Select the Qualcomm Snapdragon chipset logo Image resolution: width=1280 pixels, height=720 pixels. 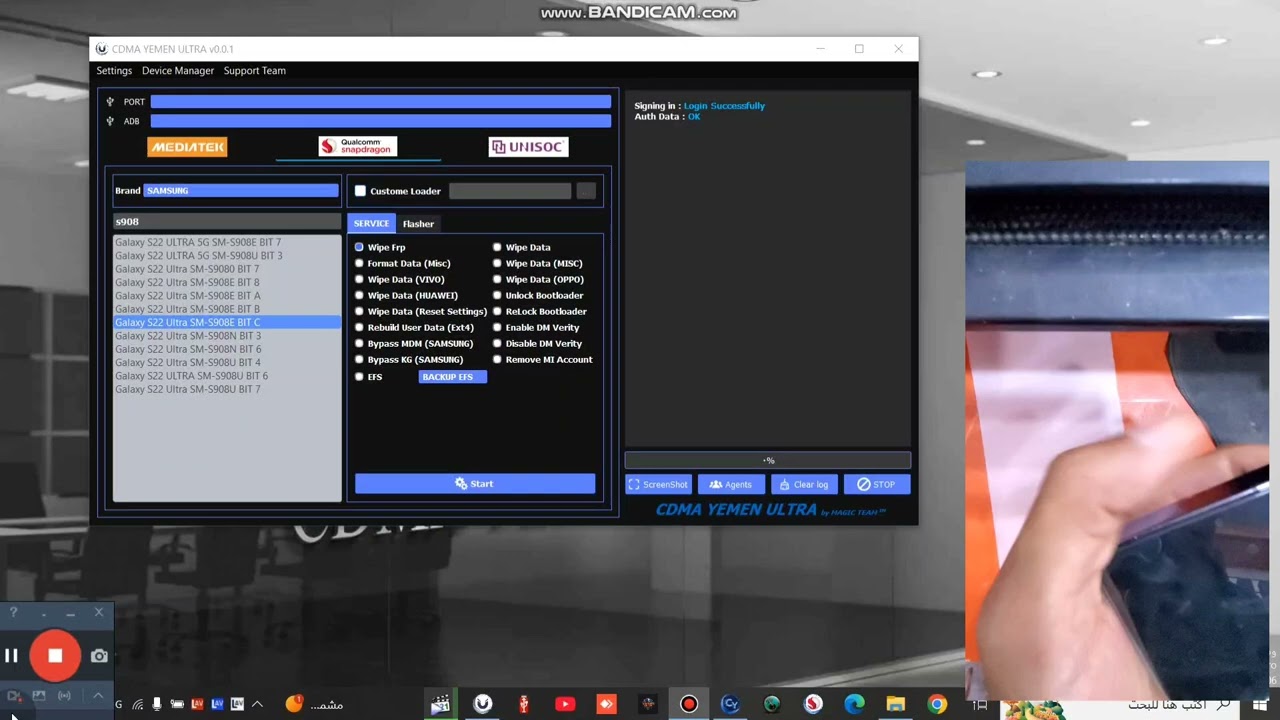click(x=358, y=147)
